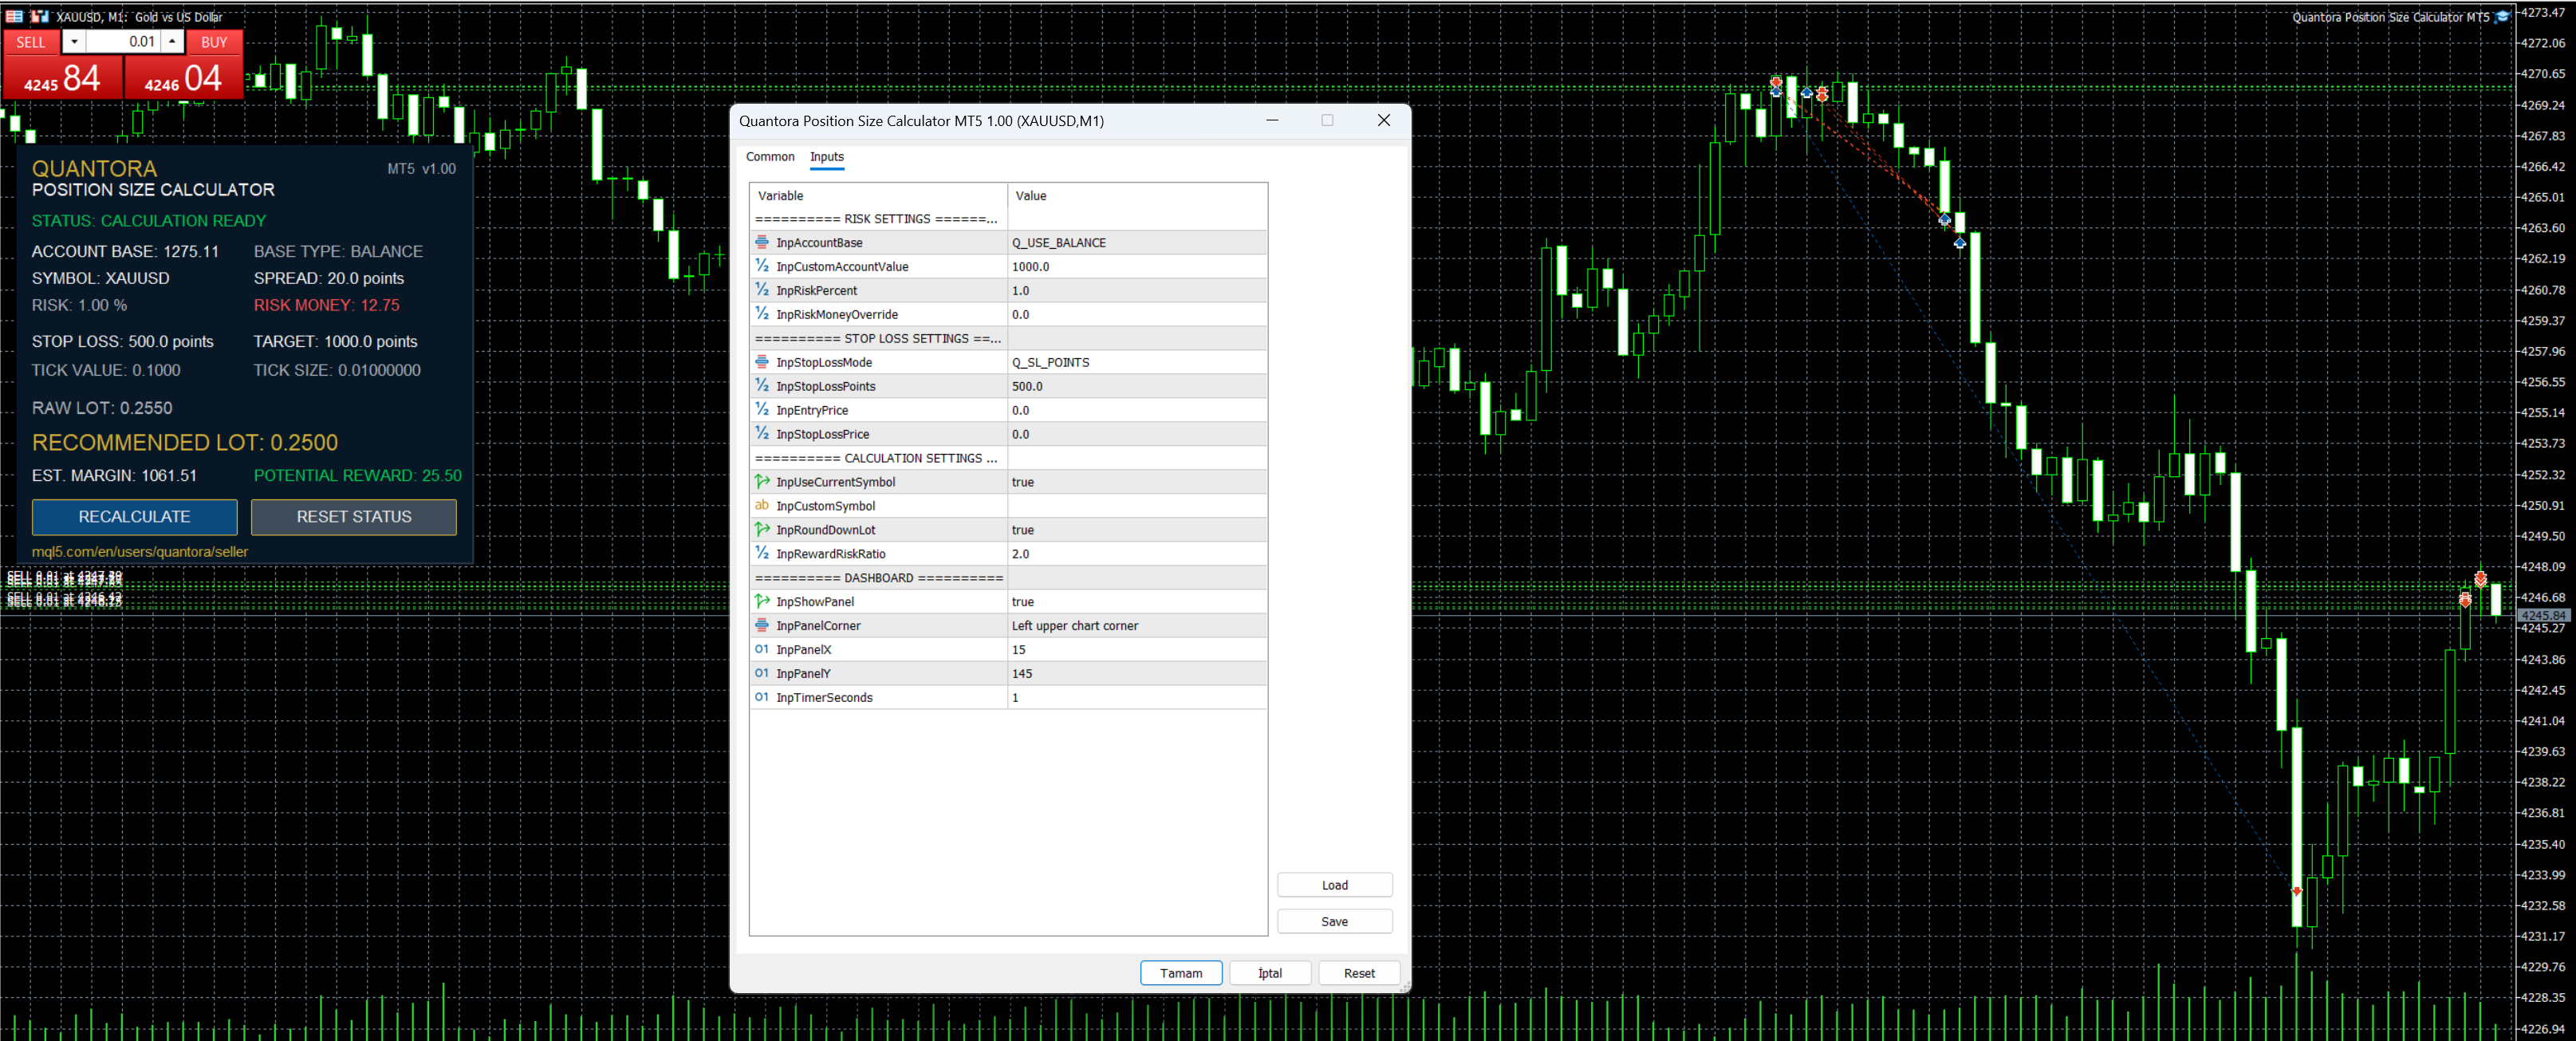This screenshot has width=2576, height=1041.
Task: Click the Load button
Action: click(x=1335, y=885)
